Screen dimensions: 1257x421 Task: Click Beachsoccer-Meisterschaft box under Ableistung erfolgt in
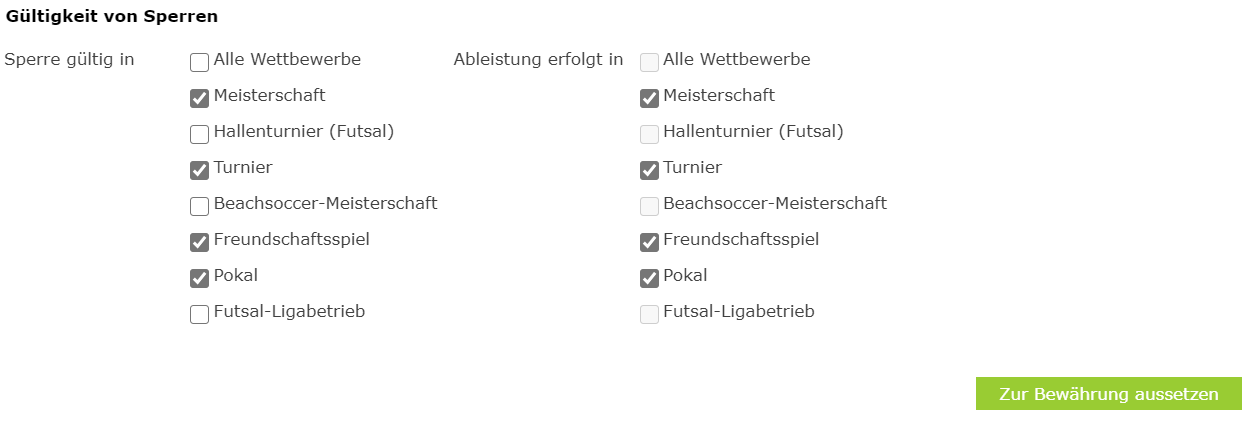[x=649, y=206]
